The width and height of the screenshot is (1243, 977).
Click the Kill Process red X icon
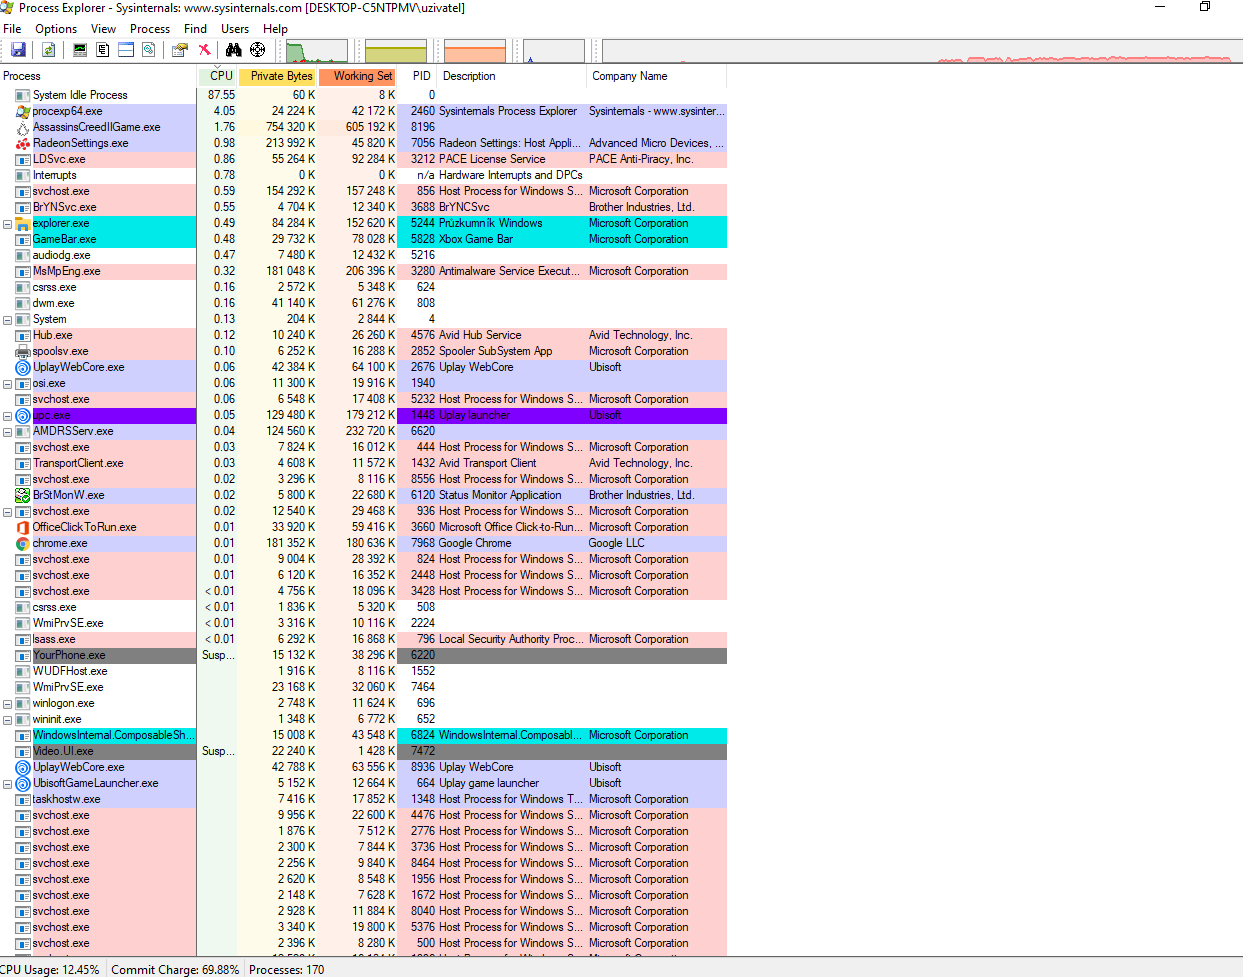point(205,49)
